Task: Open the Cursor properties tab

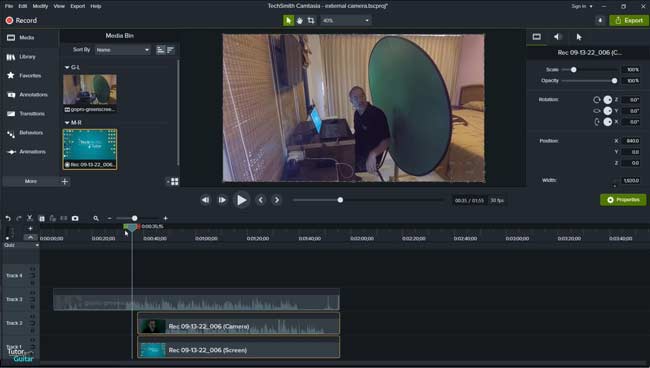Action: (x=579, y=37)
